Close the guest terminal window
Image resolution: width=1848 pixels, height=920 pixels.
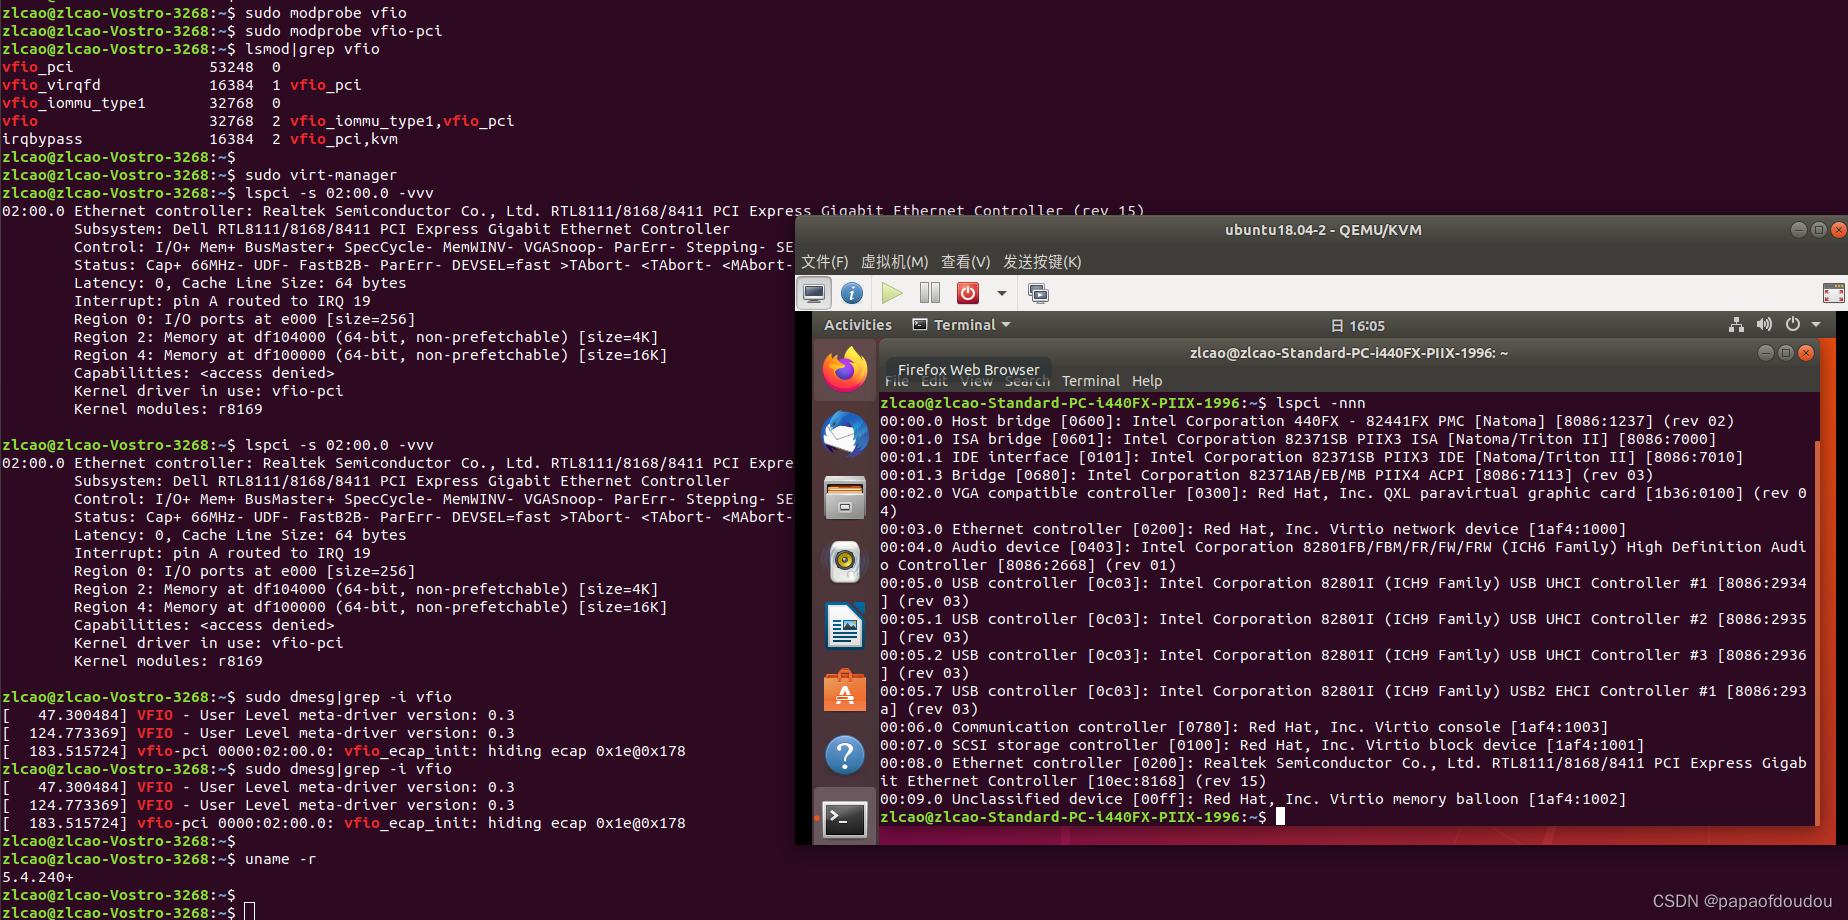(x=1806, y=353)
